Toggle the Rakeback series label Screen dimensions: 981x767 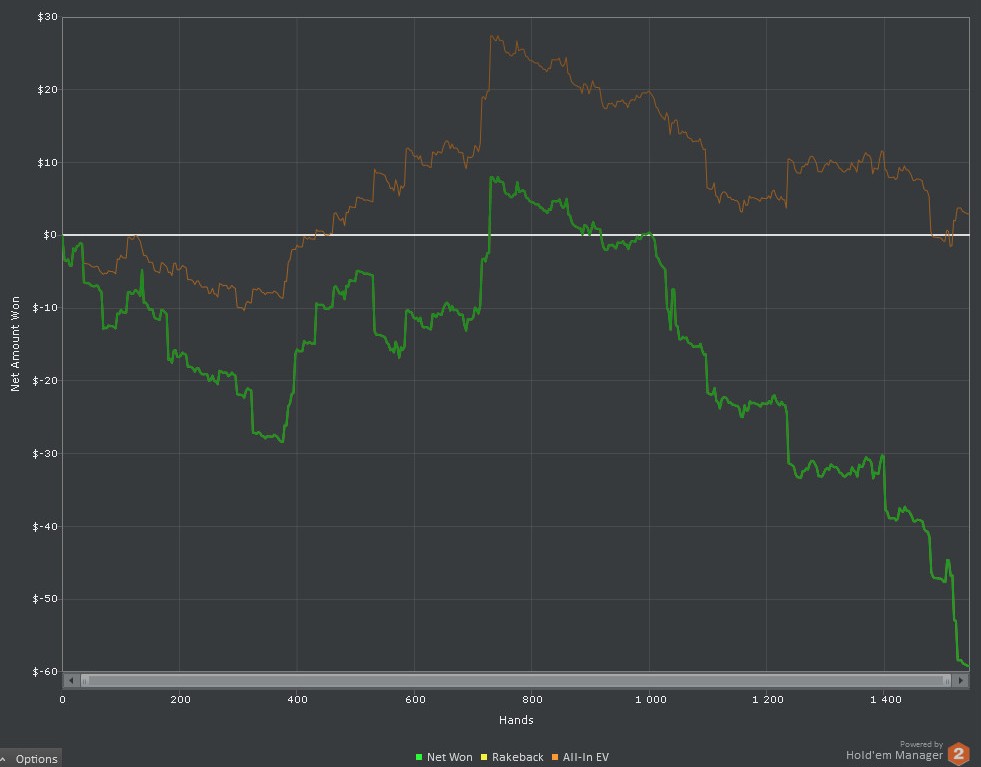pos(517,758)
